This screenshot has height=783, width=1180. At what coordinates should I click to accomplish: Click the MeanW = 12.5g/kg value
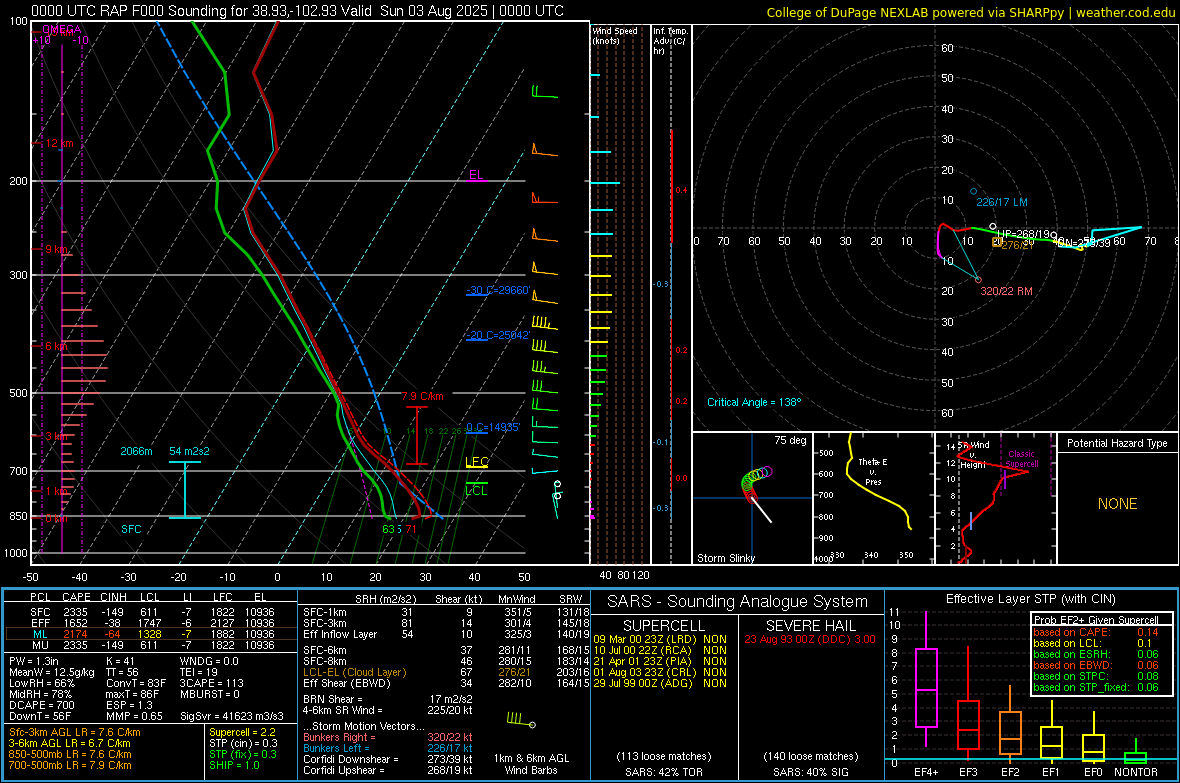point(51,672)
